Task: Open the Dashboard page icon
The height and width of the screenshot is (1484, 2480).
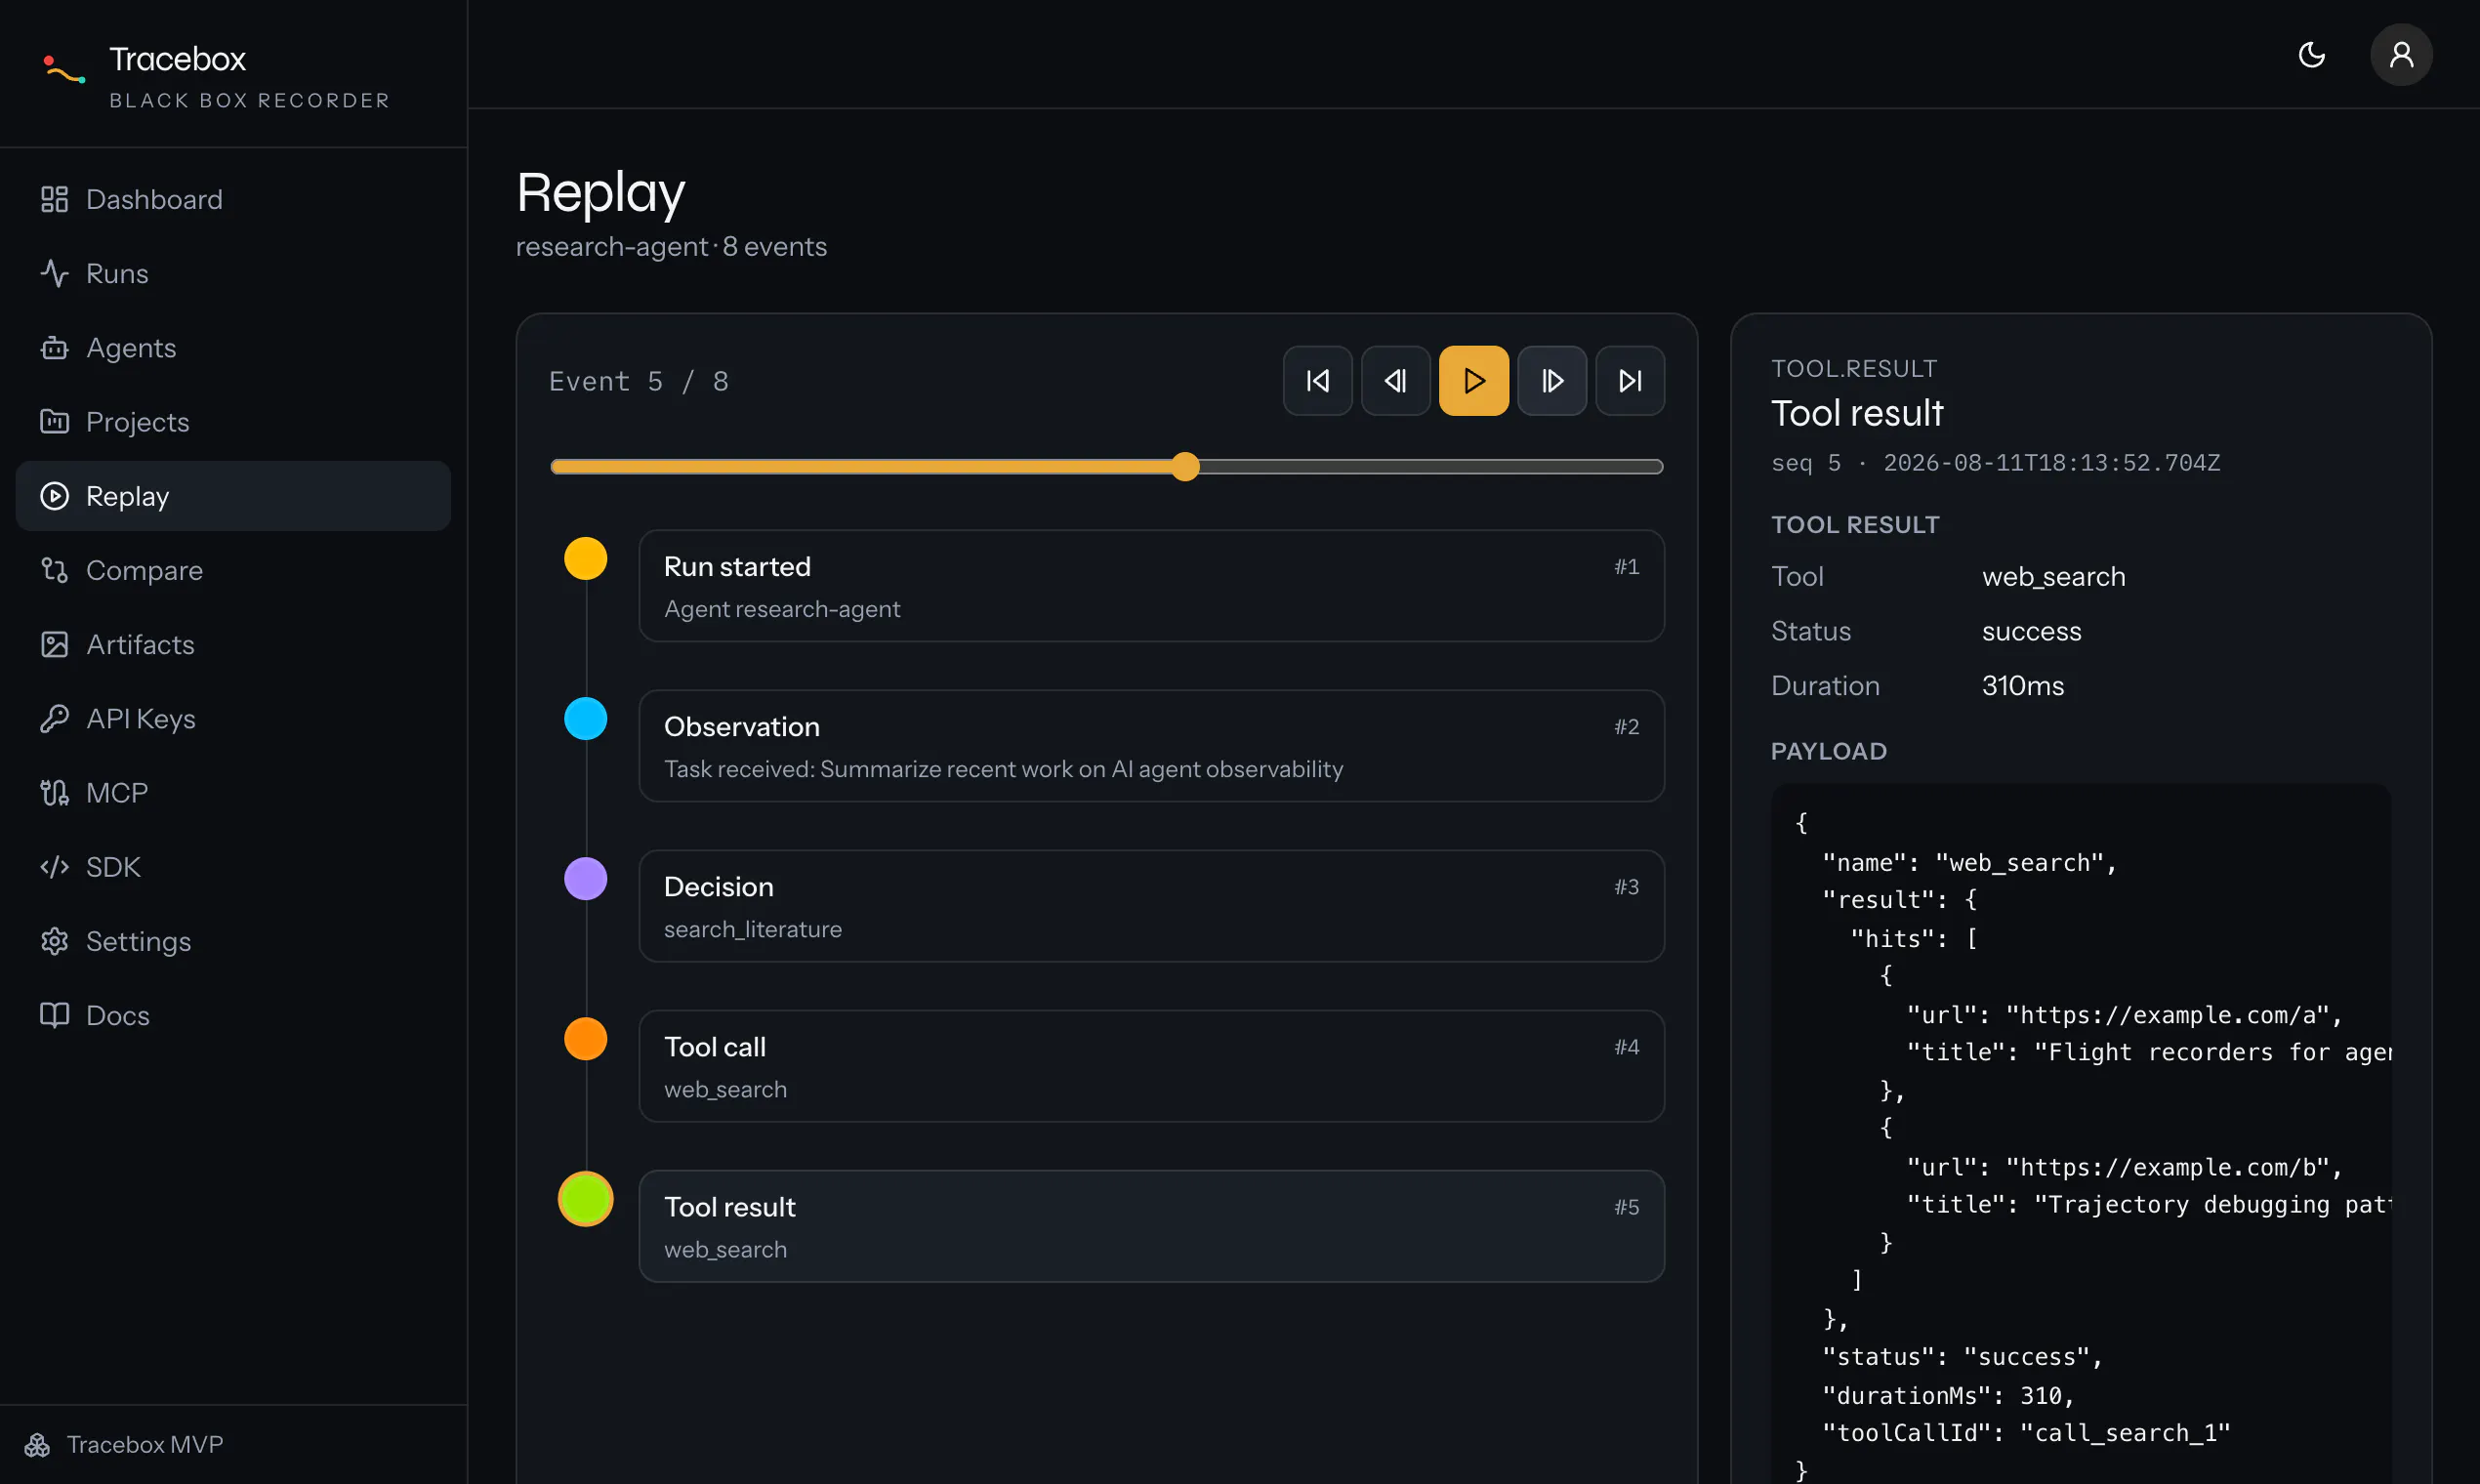Action: [x=54, y=199]
